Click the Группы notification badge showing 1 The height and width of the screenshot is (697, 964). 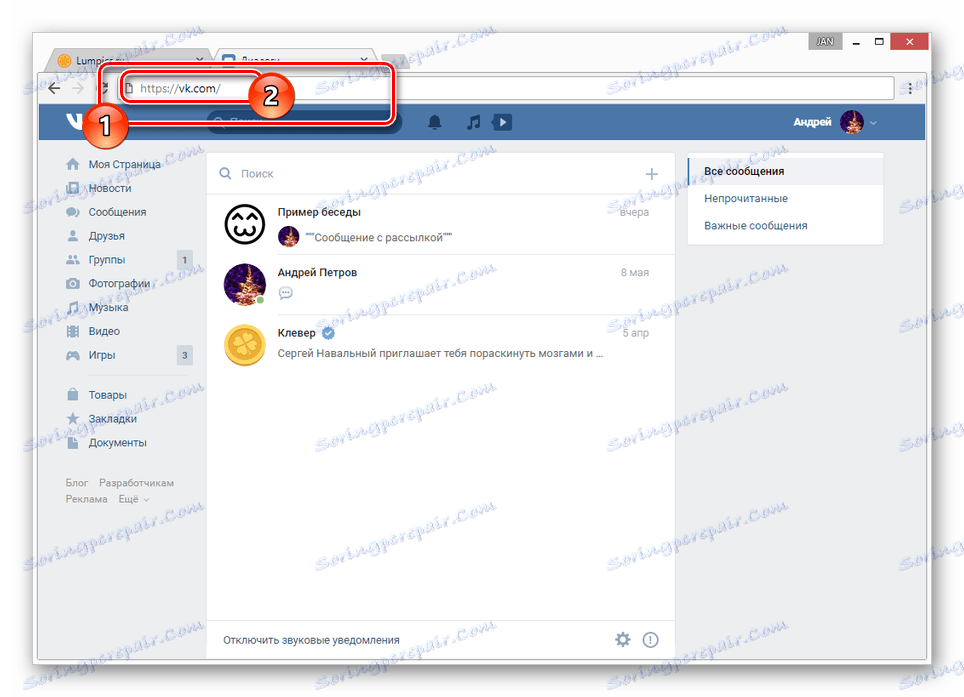tap(184, 259)
